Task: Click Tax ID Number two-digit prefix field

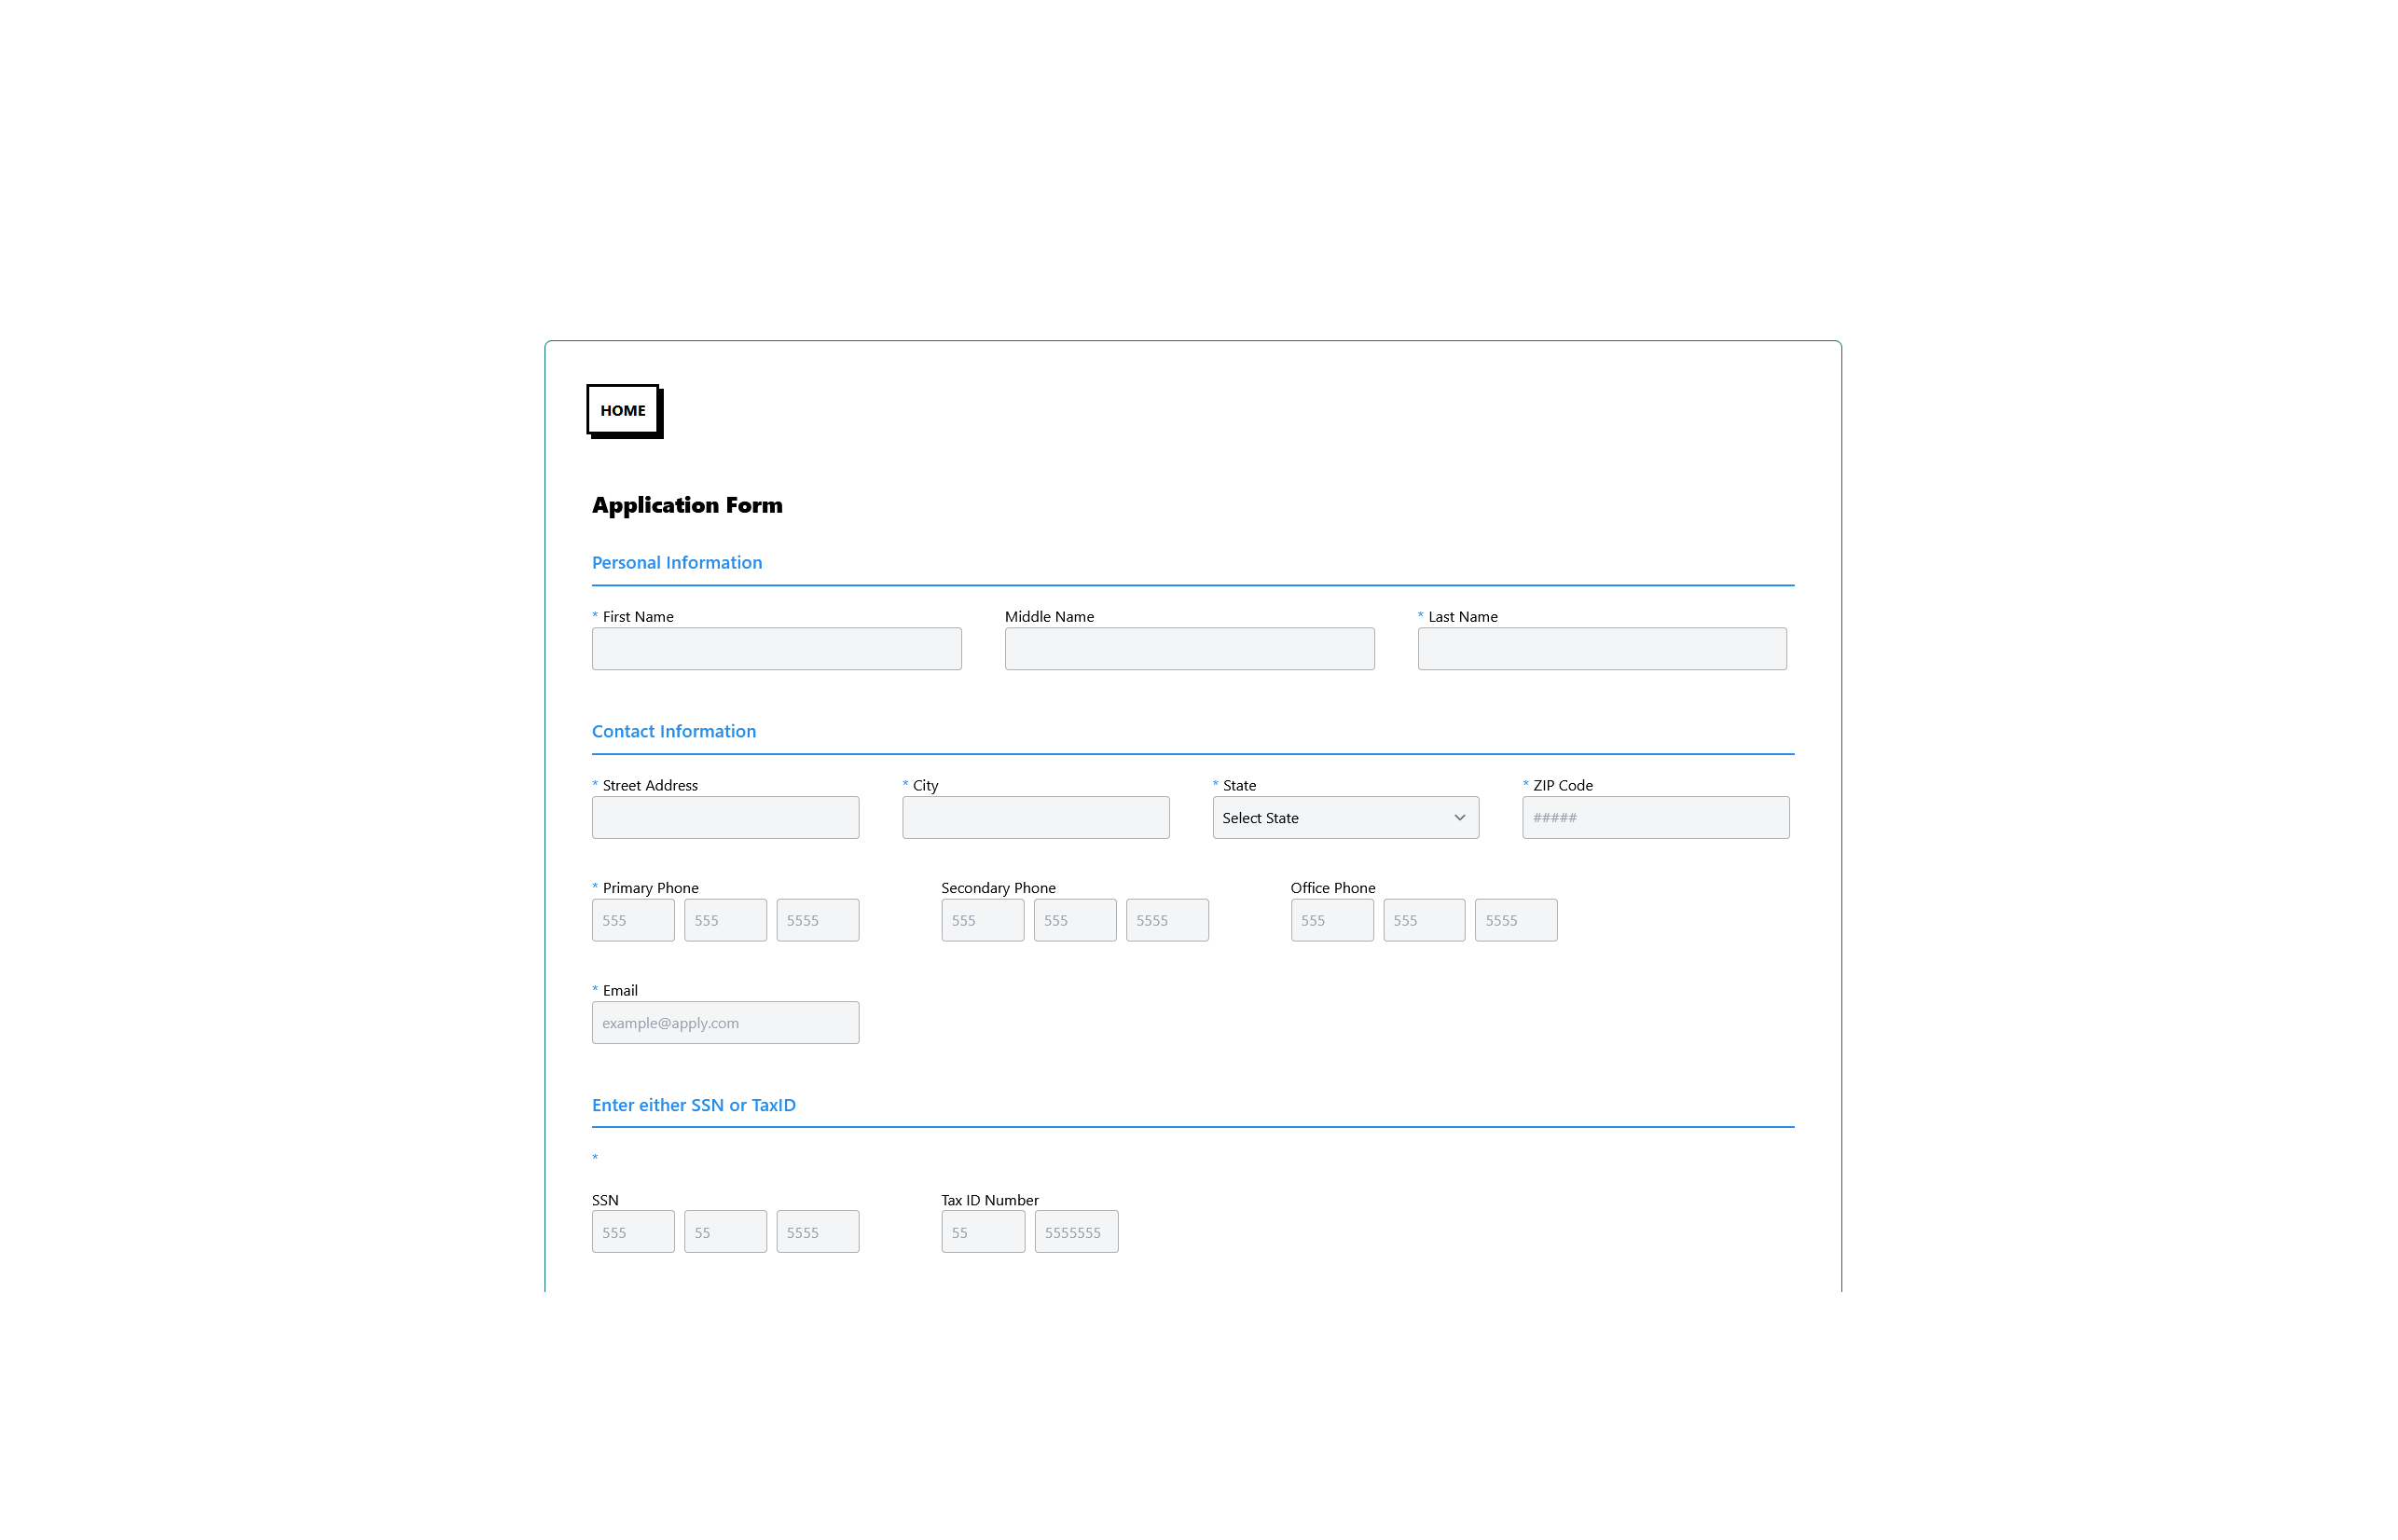Action: [982, 1232]
